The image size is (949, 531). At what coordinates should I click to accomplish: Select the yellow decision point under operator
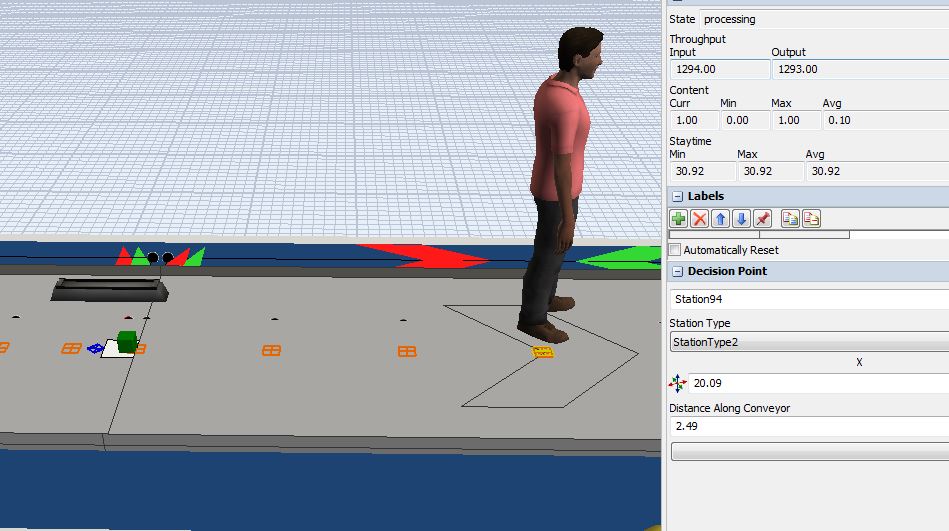[543, 352]
